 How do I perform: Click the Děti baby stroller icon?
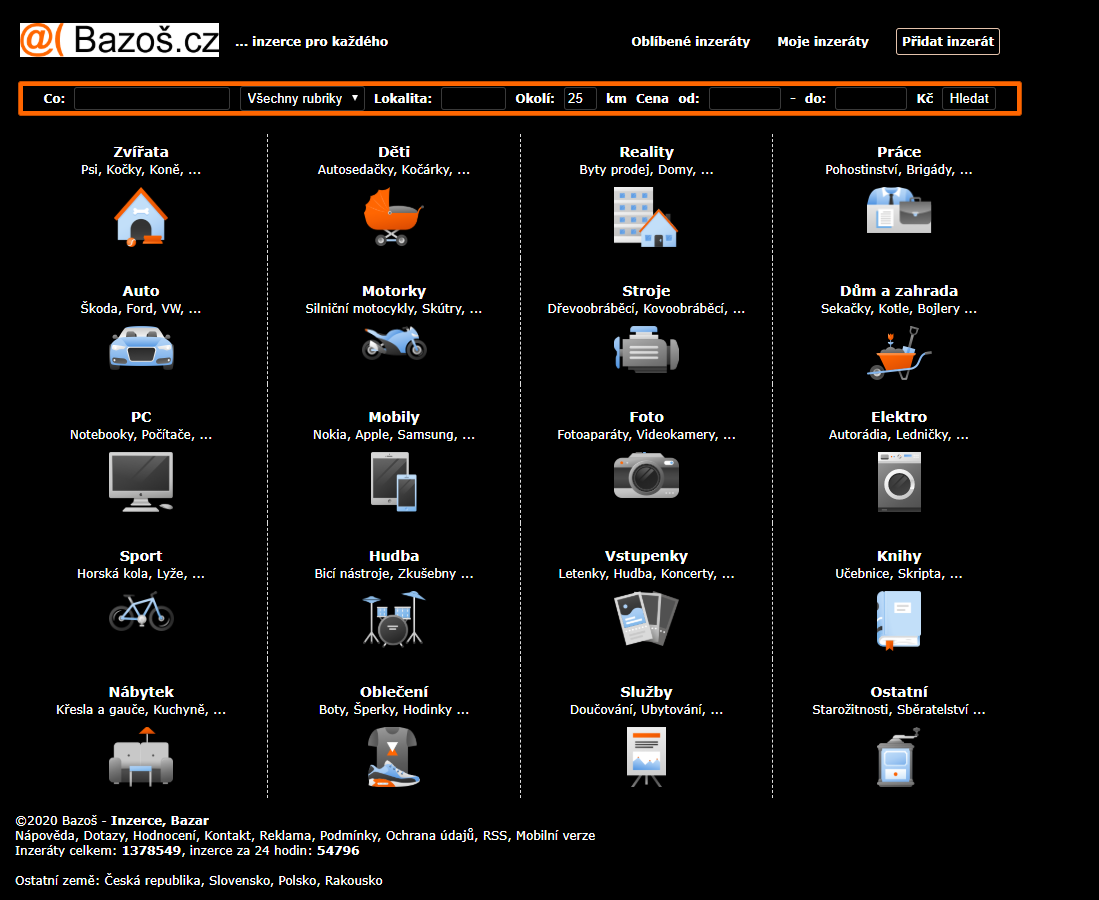pos(394,217)
